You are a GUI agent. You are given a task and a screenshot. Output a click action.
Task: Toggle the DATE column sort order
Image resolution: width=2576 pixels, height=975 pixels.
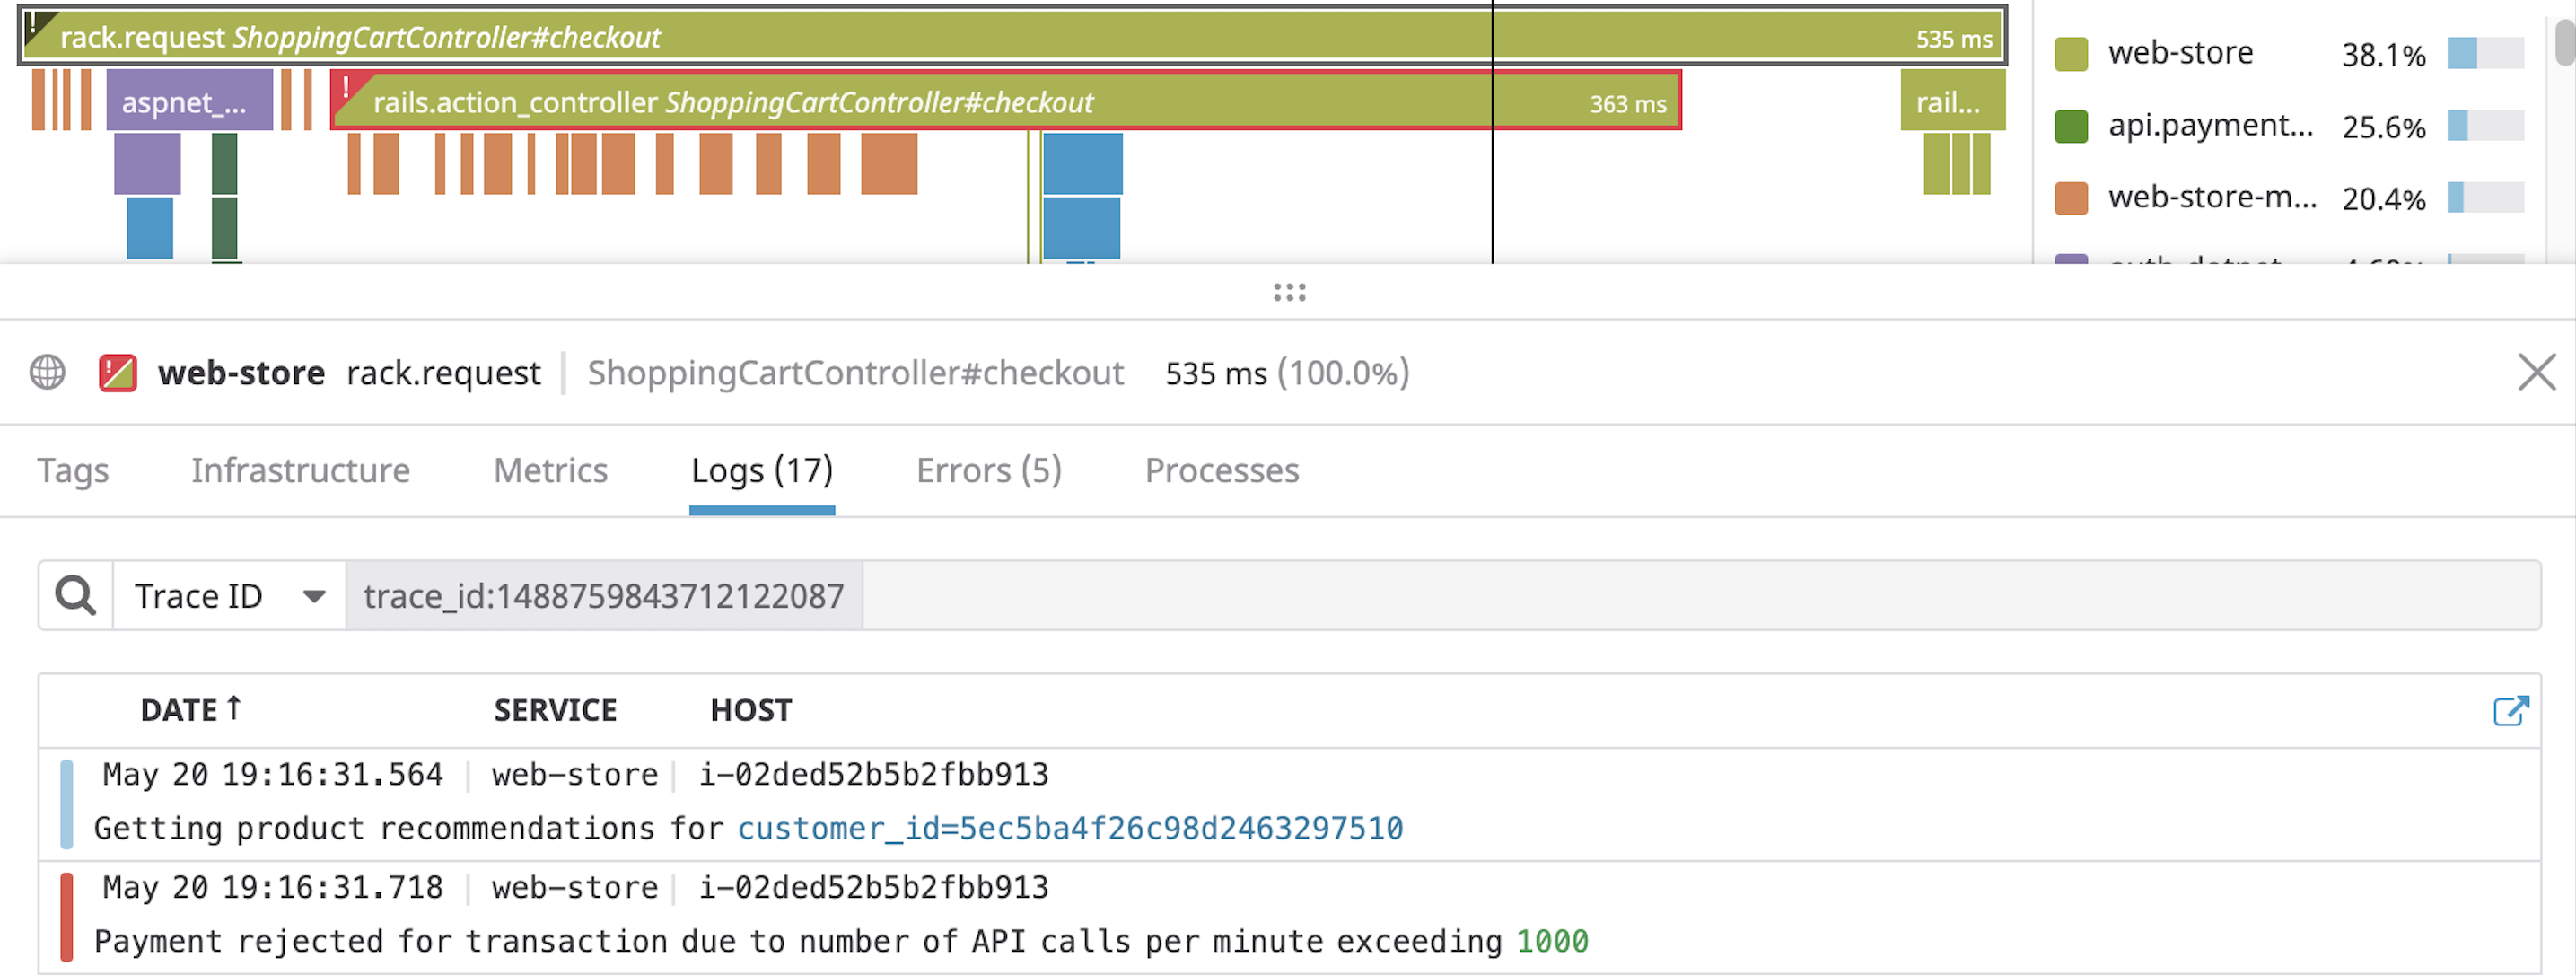[x=192, y=709]
